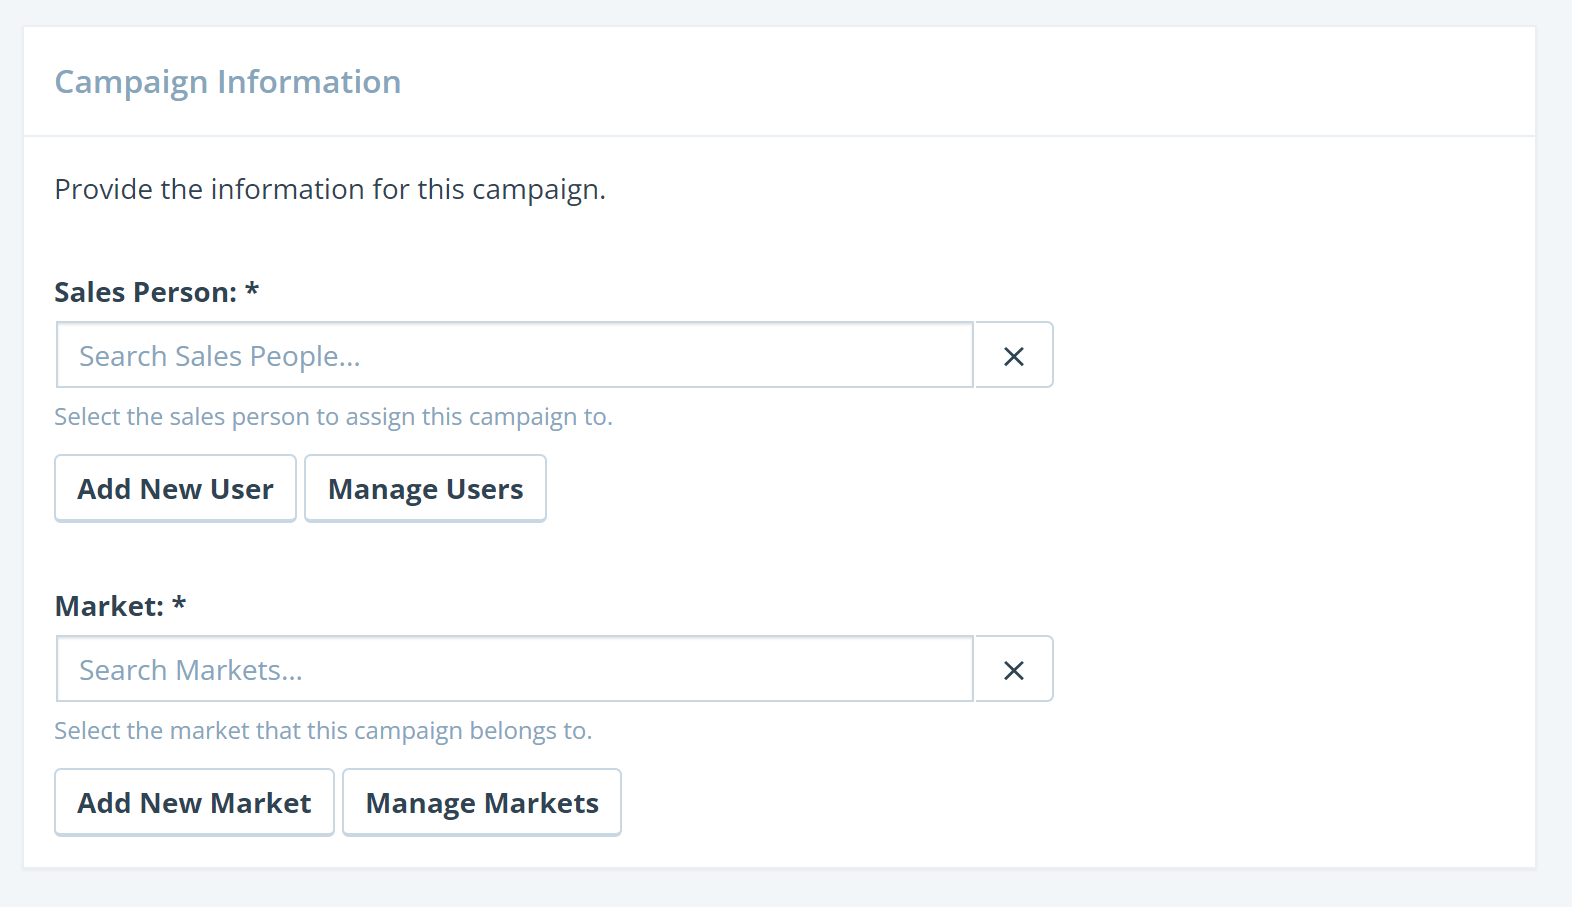Select the Market label
This screenshot has height=907, width=1572.
(x=120, y=606)
